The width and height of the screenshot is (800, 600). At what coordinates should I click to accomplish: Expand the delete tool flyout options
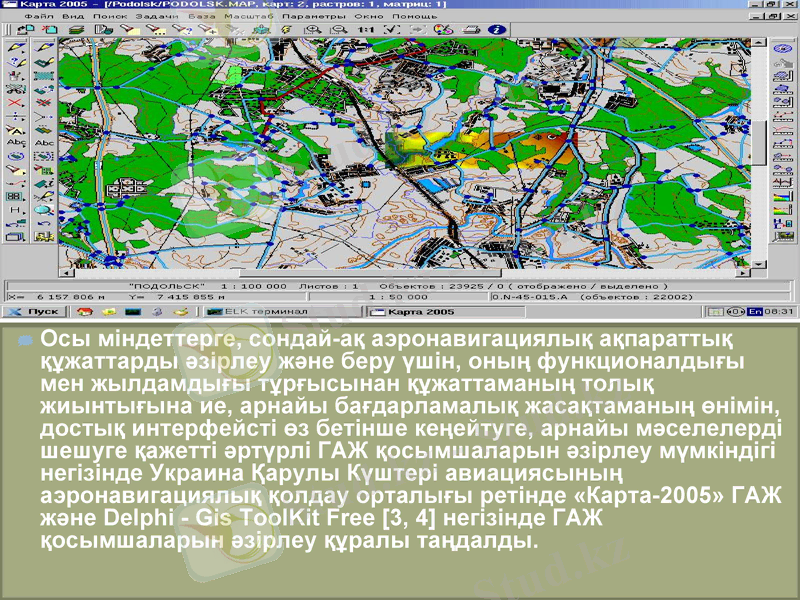coord(23,104)
